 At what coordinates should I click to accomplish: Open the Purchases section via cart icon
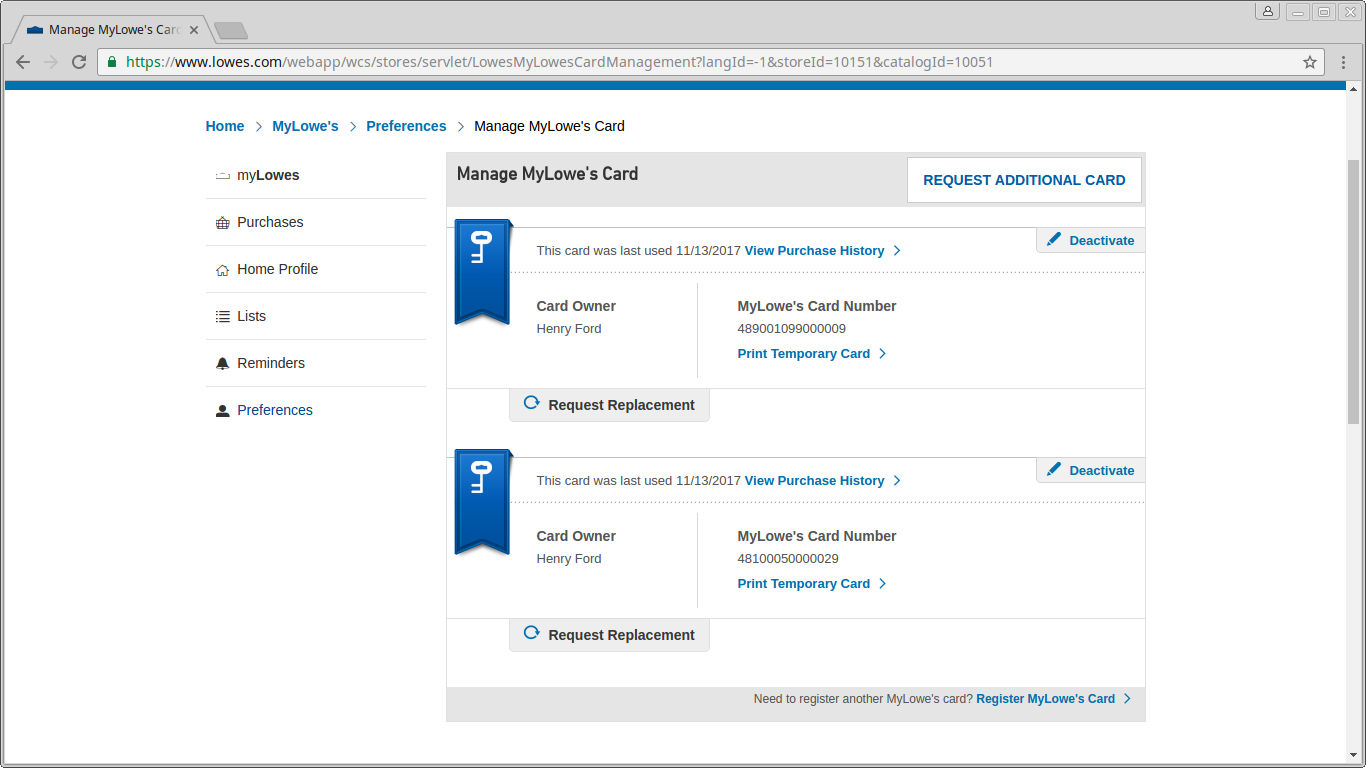click(x=222, y=222)
